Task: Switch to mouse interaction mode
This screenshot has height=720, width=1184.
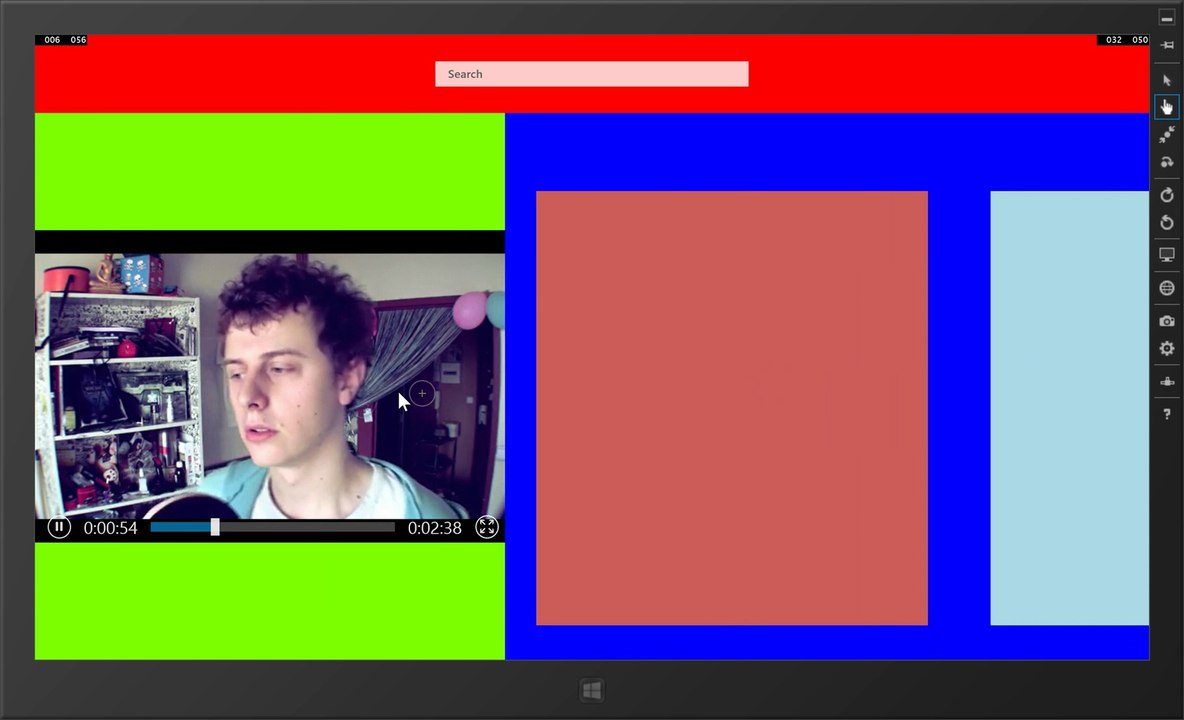Action: tap(1167, 80)
